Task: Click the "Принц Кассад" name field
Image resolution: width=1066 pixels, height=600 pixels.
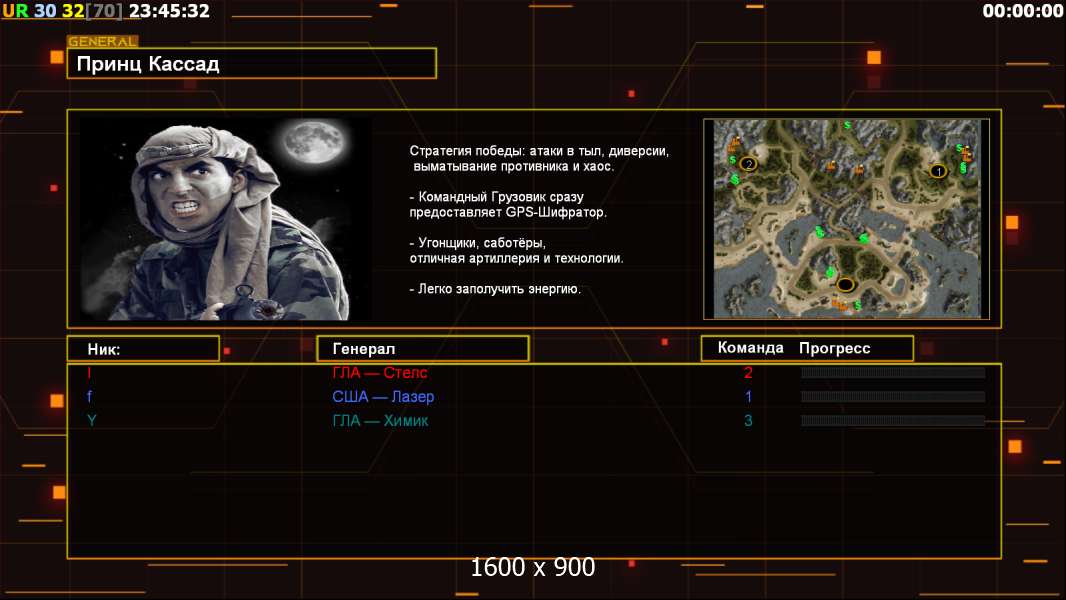Action: (252, 64)
